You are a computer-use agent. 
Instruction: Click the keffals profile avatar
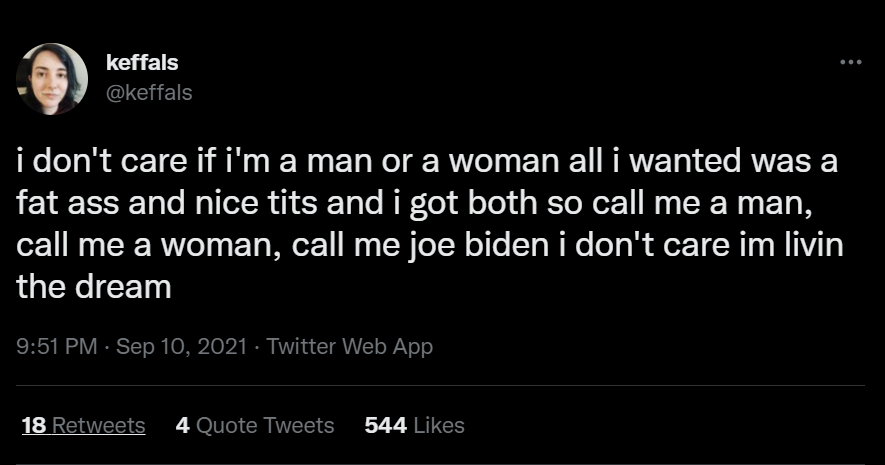[52, 78]
